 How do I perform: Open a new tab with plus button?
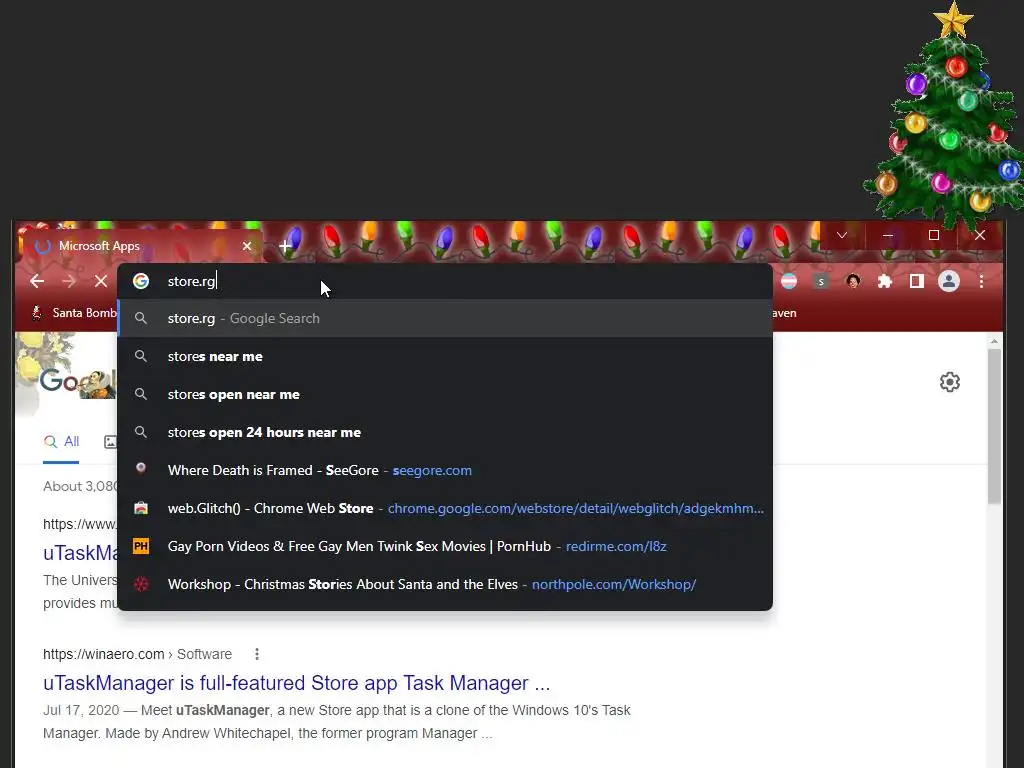click(x=285, y=246)
